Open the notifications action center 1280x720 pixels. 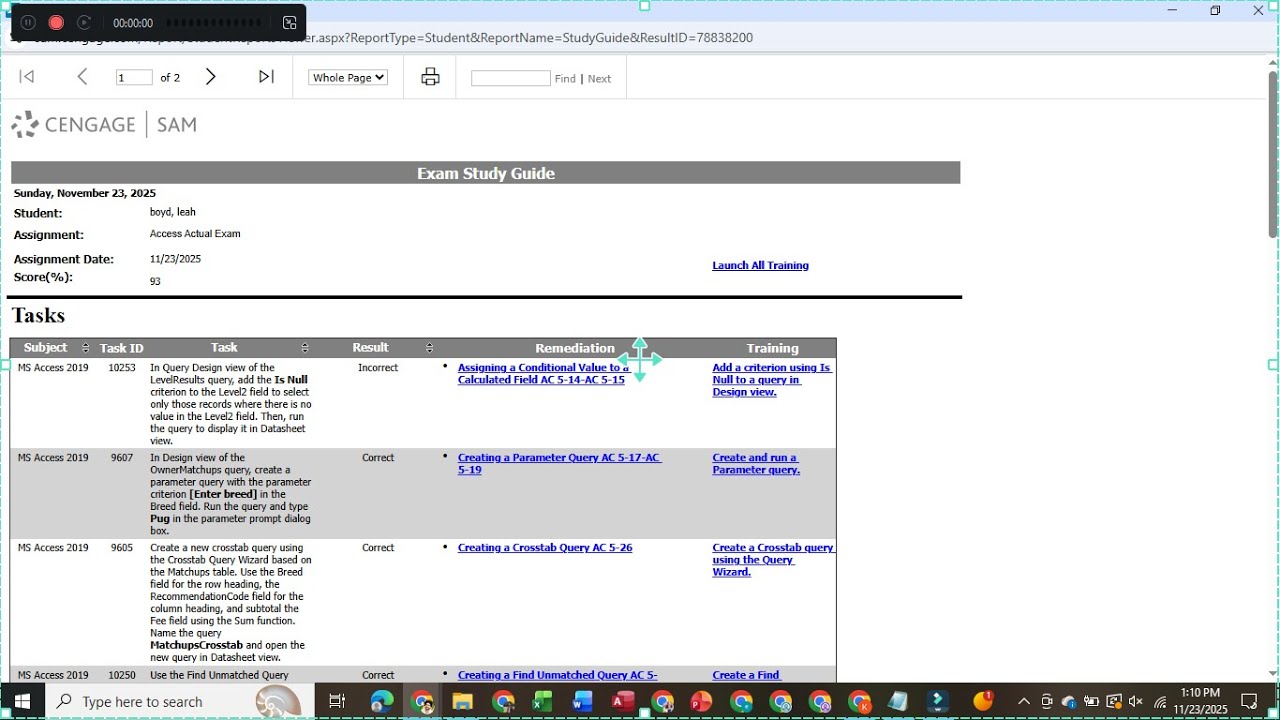click(1249, 701)
